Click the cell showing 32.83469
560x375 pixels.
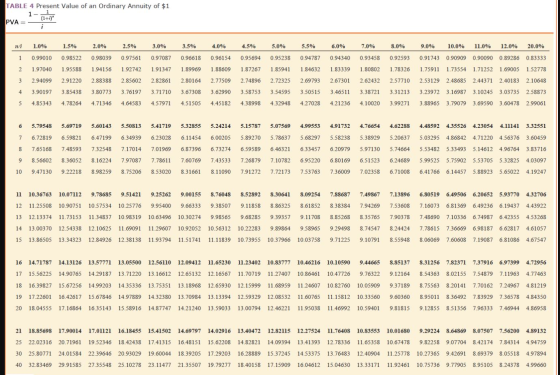(x=40, y=365)
